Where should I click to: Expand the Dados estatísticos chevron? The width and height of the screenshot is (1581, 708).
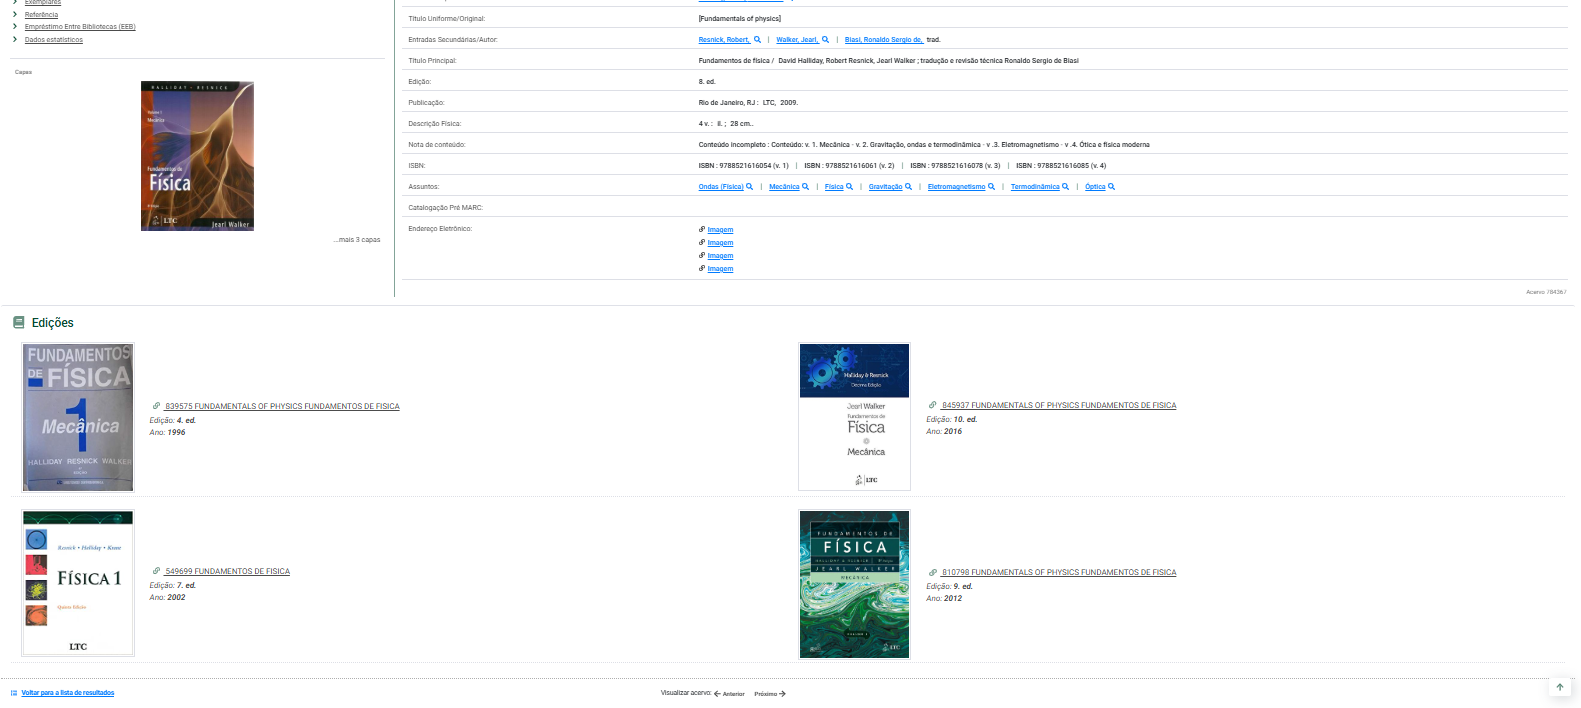click(x=14, y=40)
